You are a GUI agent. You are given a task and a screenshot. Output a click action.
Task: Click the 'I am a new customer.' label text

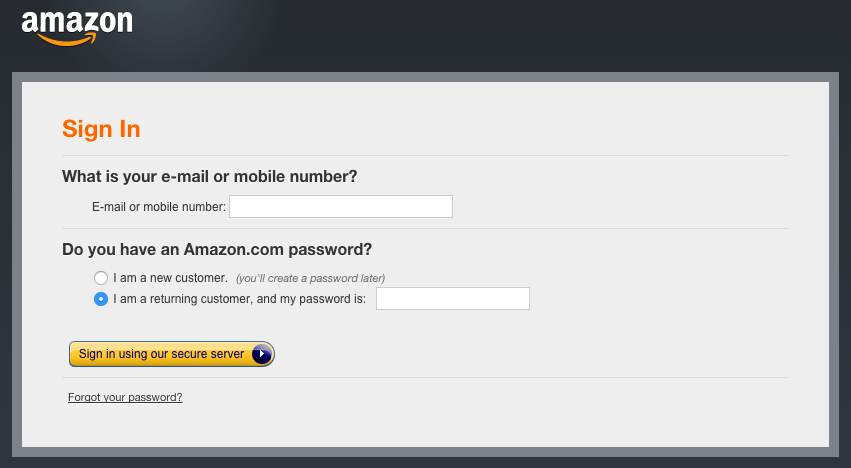pyautogui.click(x=170, y=278)
